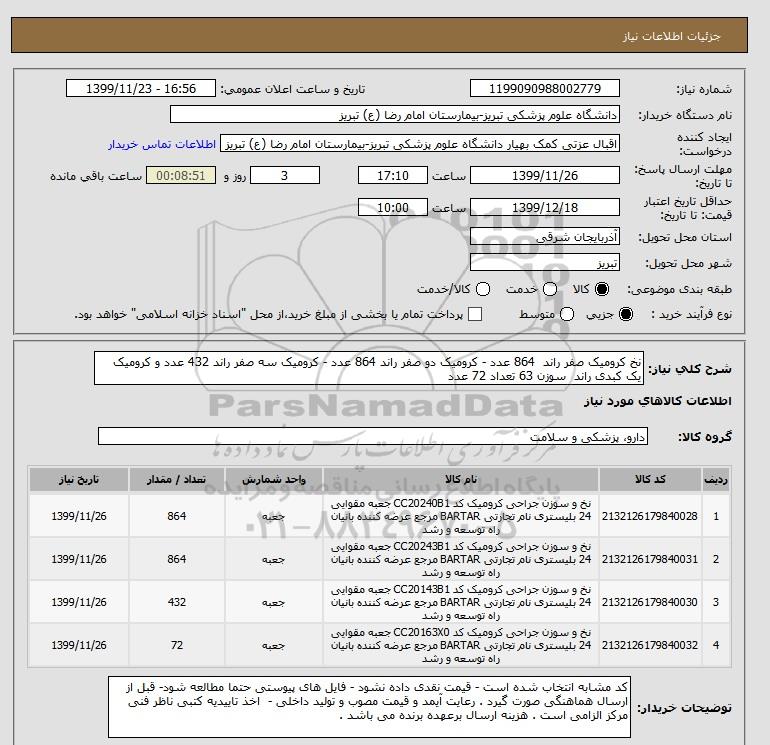
Task: Choose the جزیی purchase type radio
Action: pos(626,314)
